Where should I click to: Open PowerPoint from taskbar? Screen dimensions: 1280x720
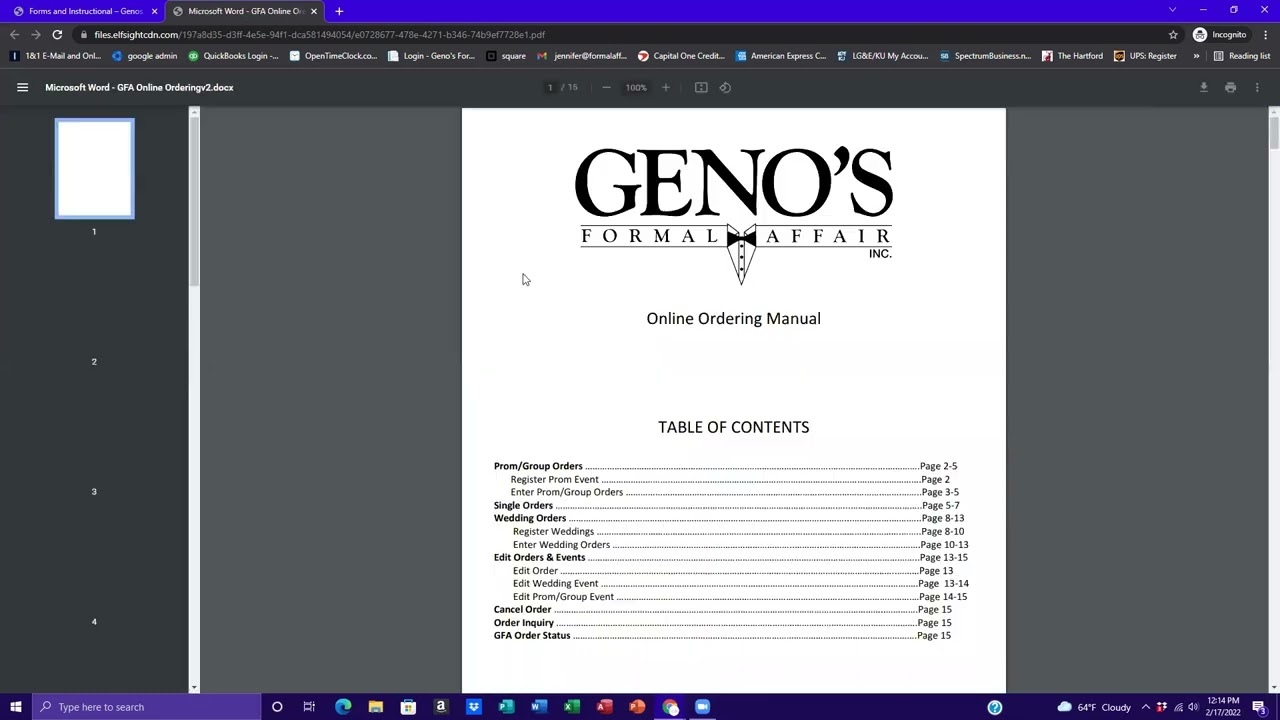pos(636,707)
